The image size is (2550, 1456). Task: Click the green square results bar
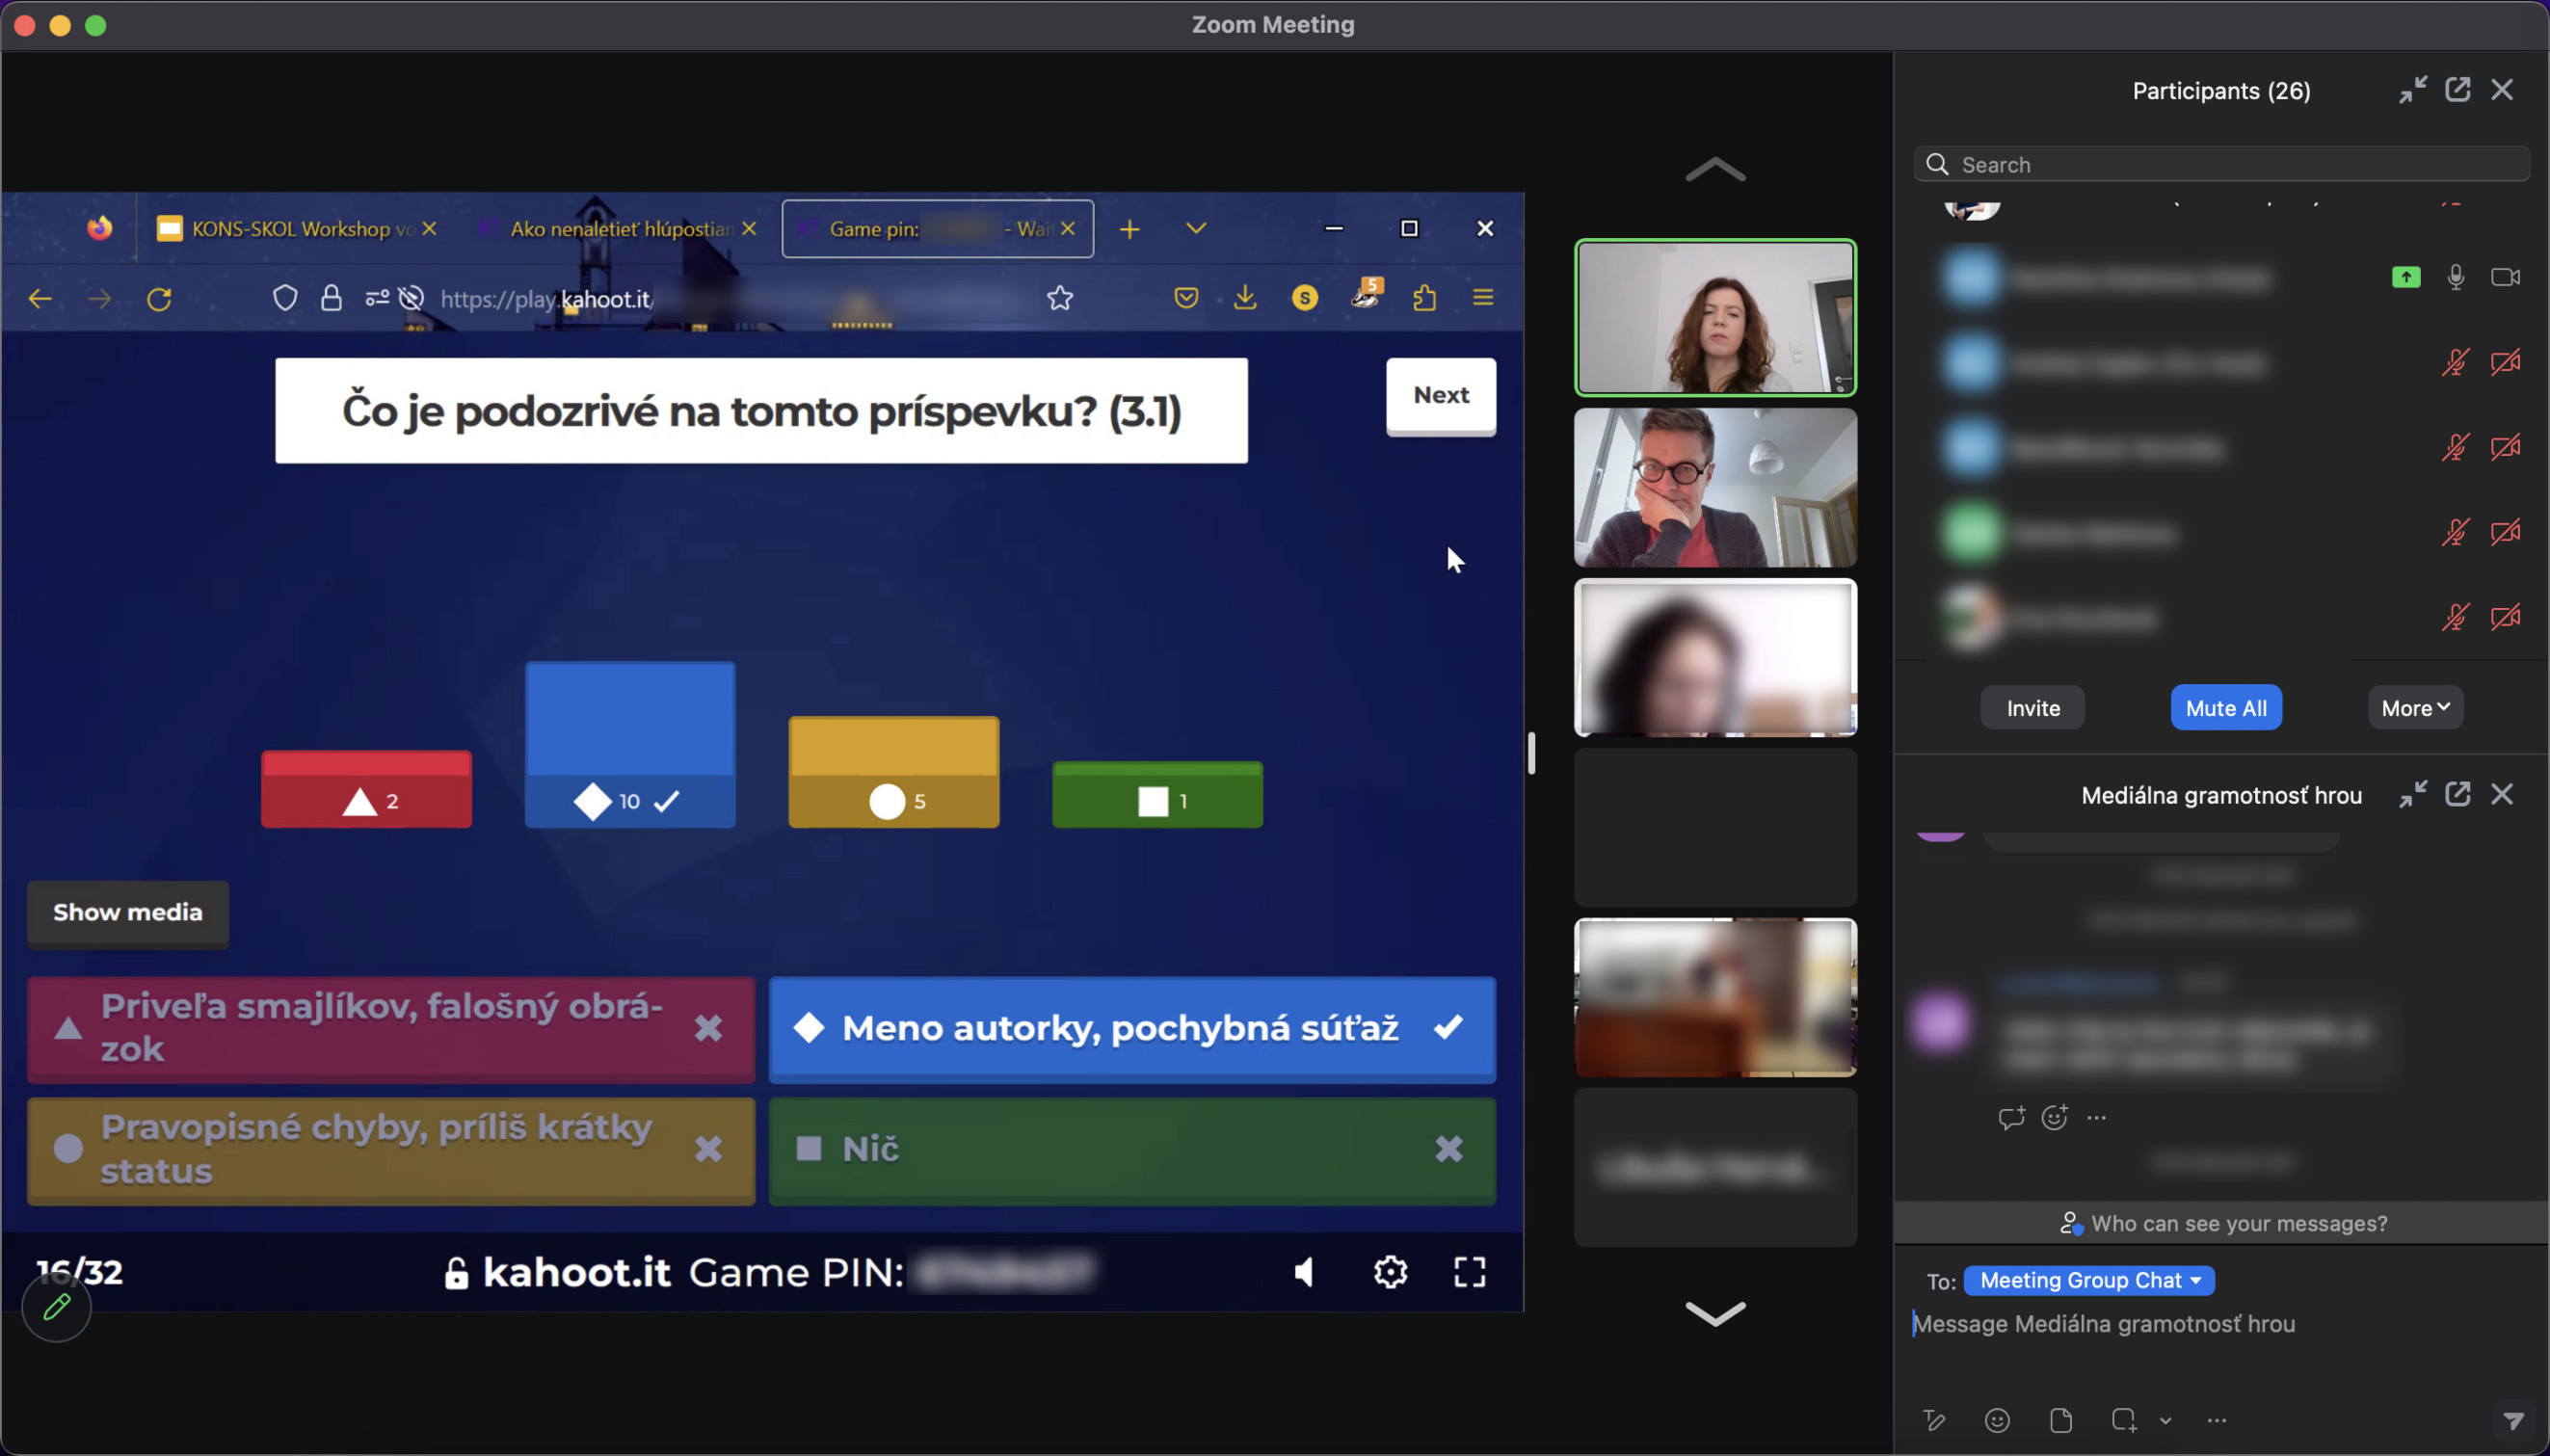pos(1157,795)
